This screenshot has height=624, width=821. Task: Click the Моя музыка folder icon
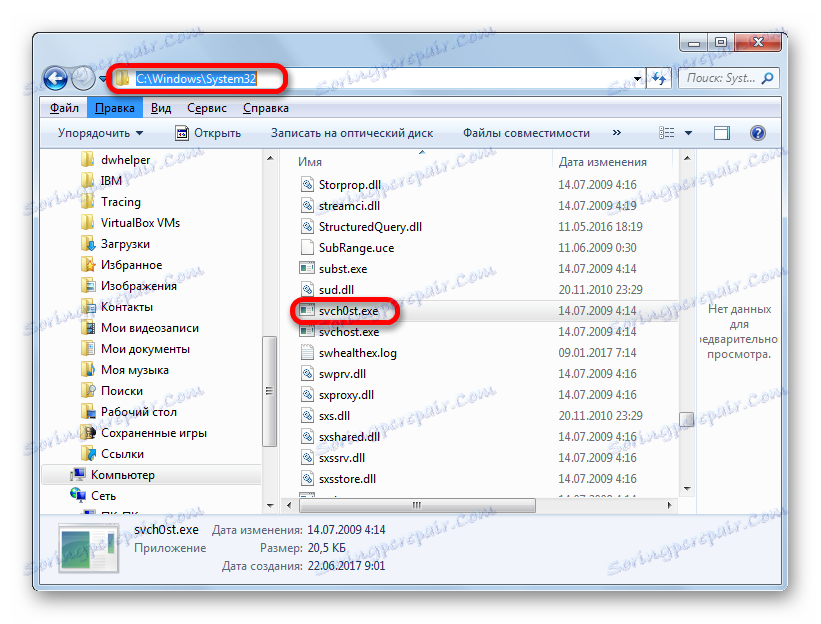coord(88,370)
